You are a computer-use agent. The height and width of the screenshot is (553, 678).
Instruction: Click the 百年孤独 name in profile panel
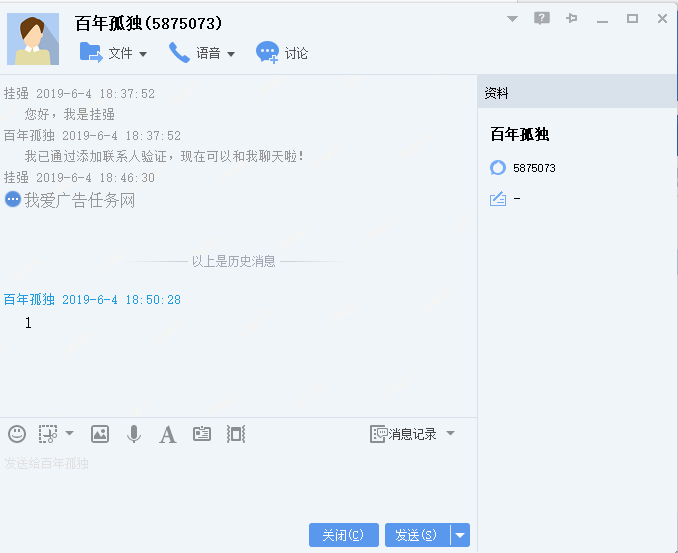(520, 134)
